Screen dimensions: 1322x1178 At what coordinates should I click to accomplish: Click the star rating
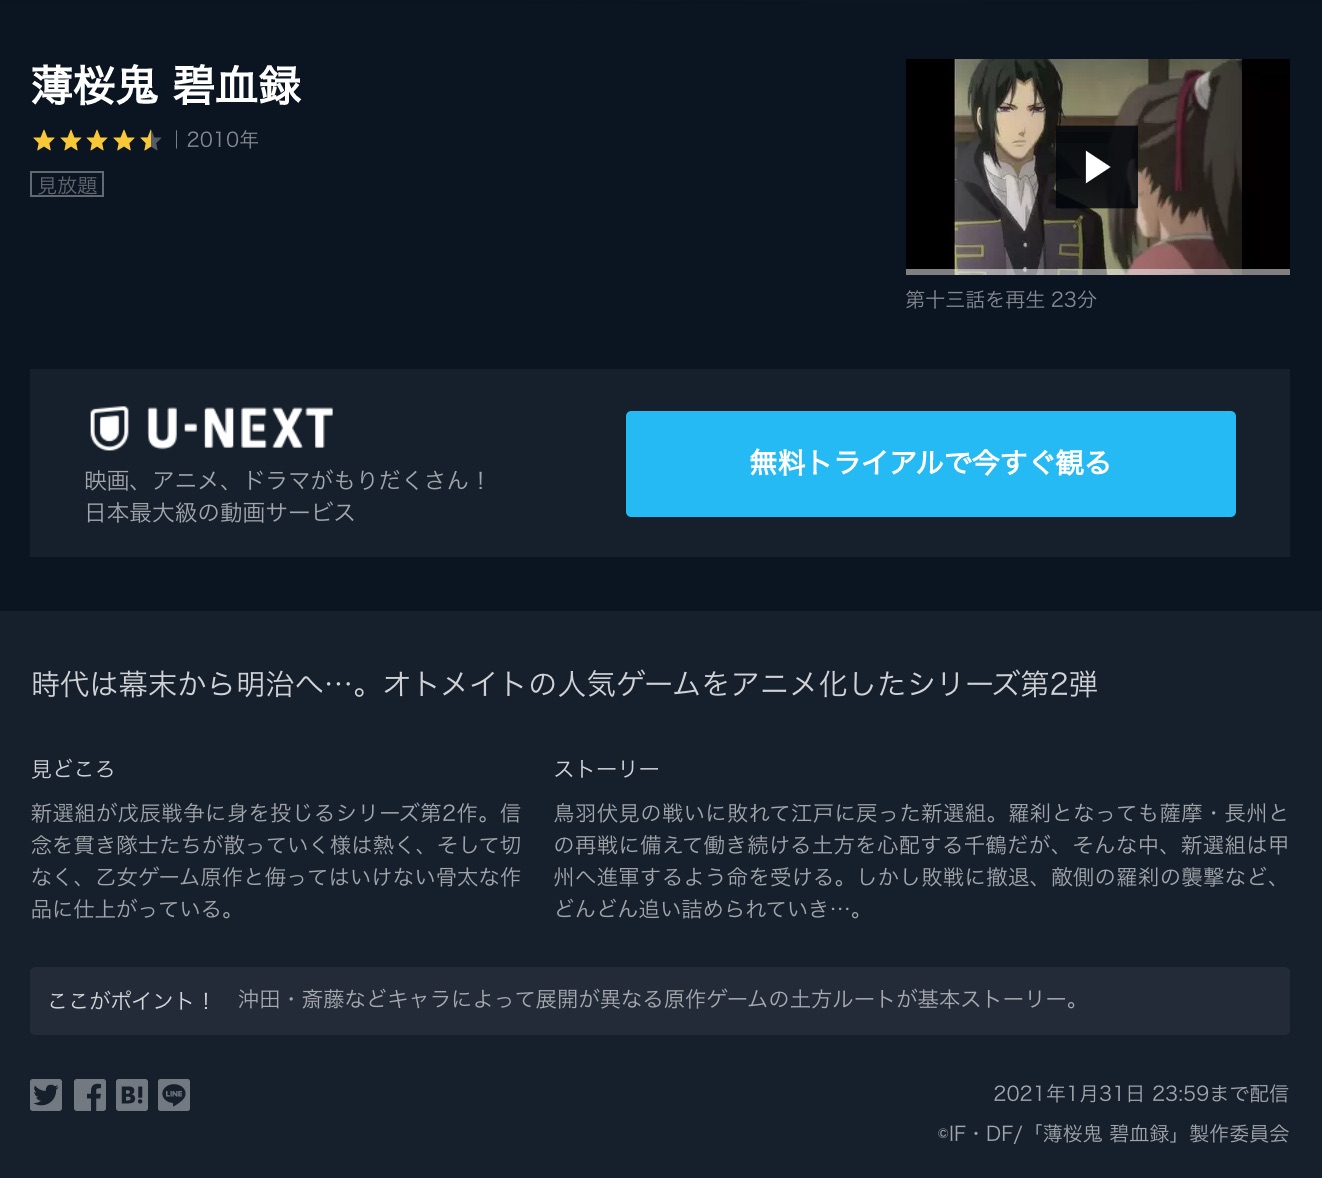(x=96, y=140)
